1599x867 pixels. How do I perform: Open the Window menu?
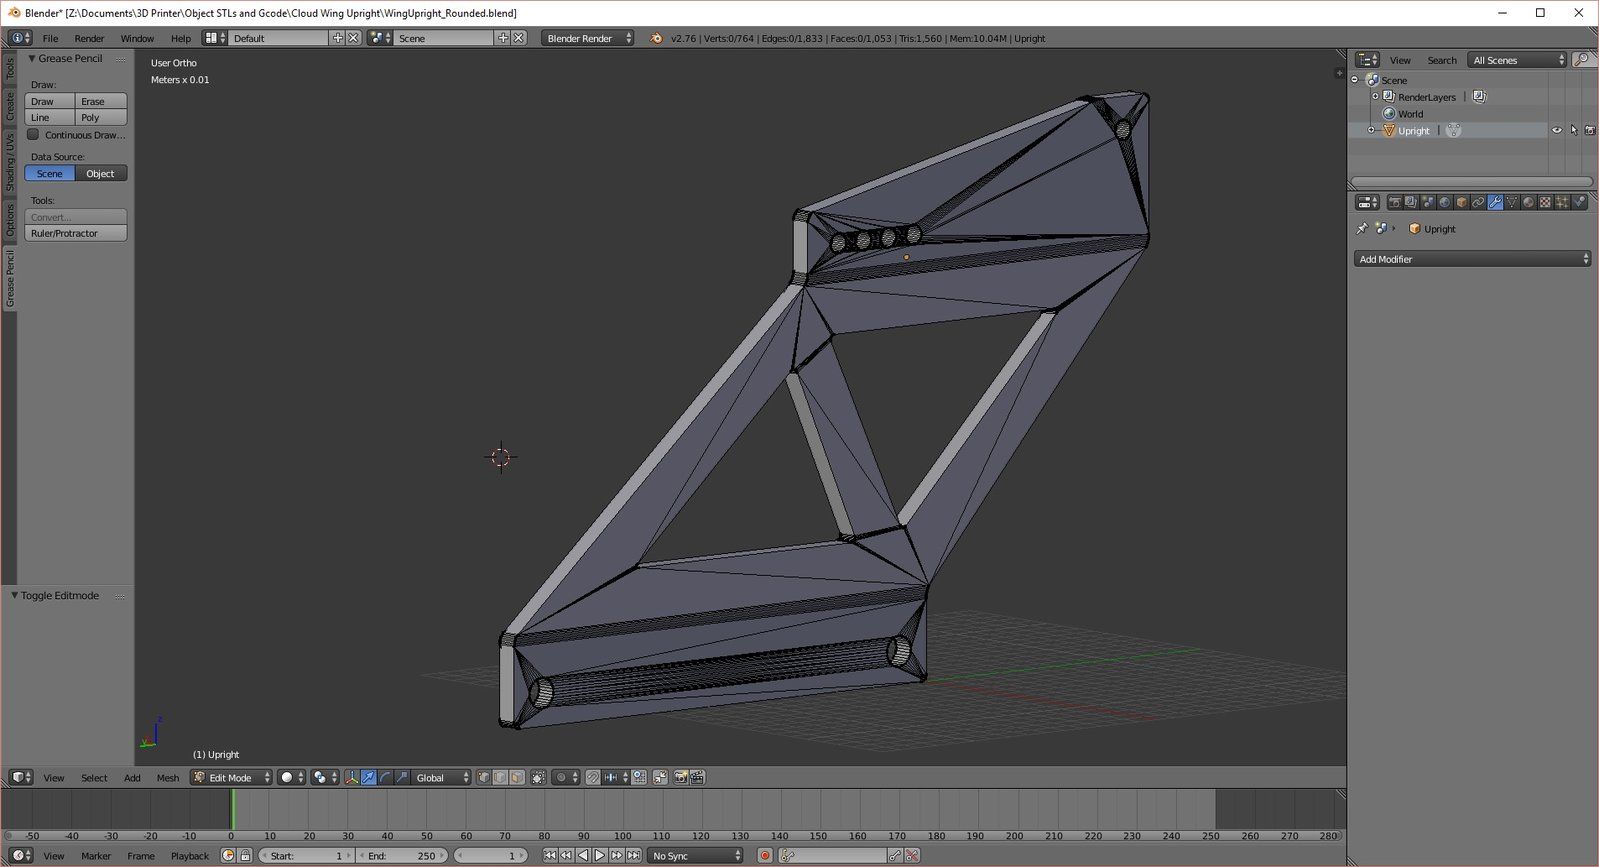(x=137, y=38)
